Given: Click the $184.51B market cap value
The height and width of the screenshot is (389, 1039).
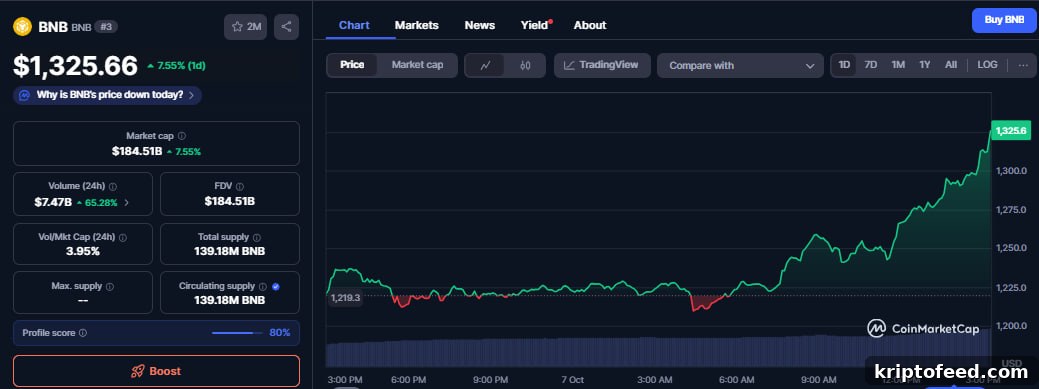Looking at the screenshot, I should (x=137, y=151).
